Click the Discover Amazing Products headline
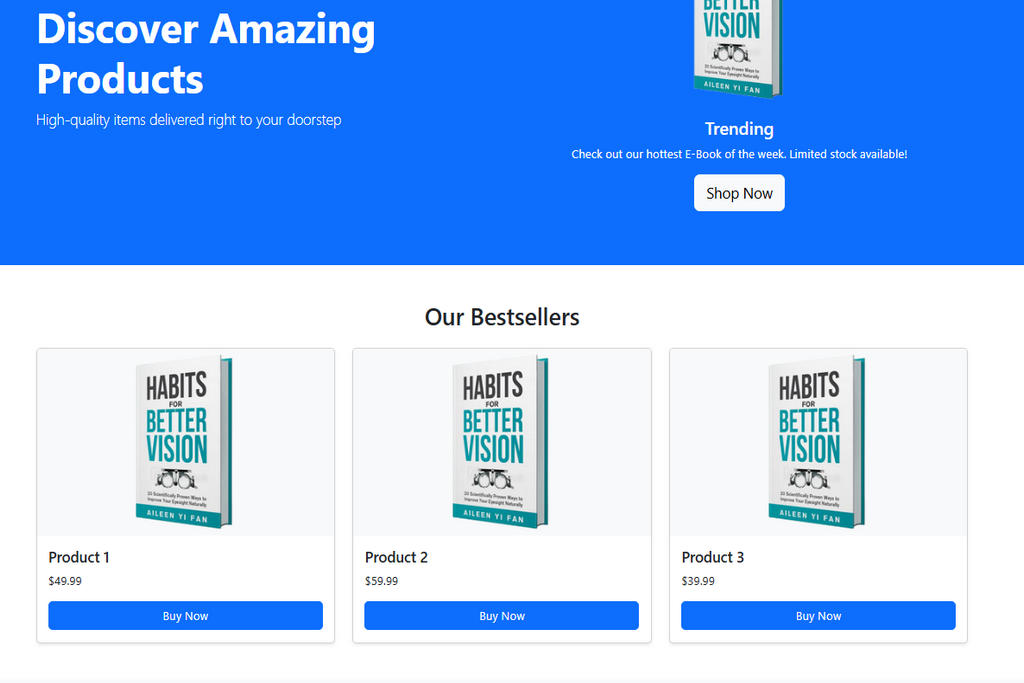Screen dimensions: 1024x683 click(x=206, y=54)
